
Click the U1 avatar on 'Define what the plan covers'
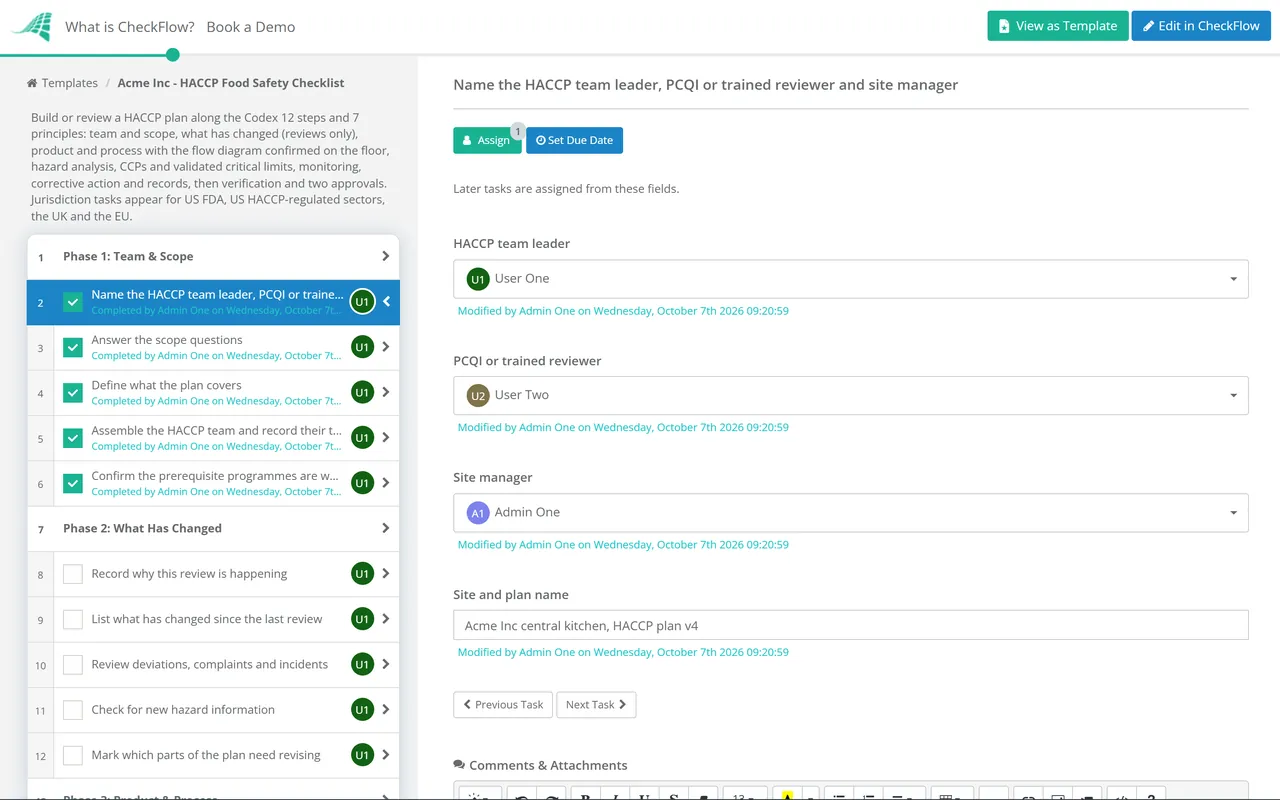tap(362, 393)
